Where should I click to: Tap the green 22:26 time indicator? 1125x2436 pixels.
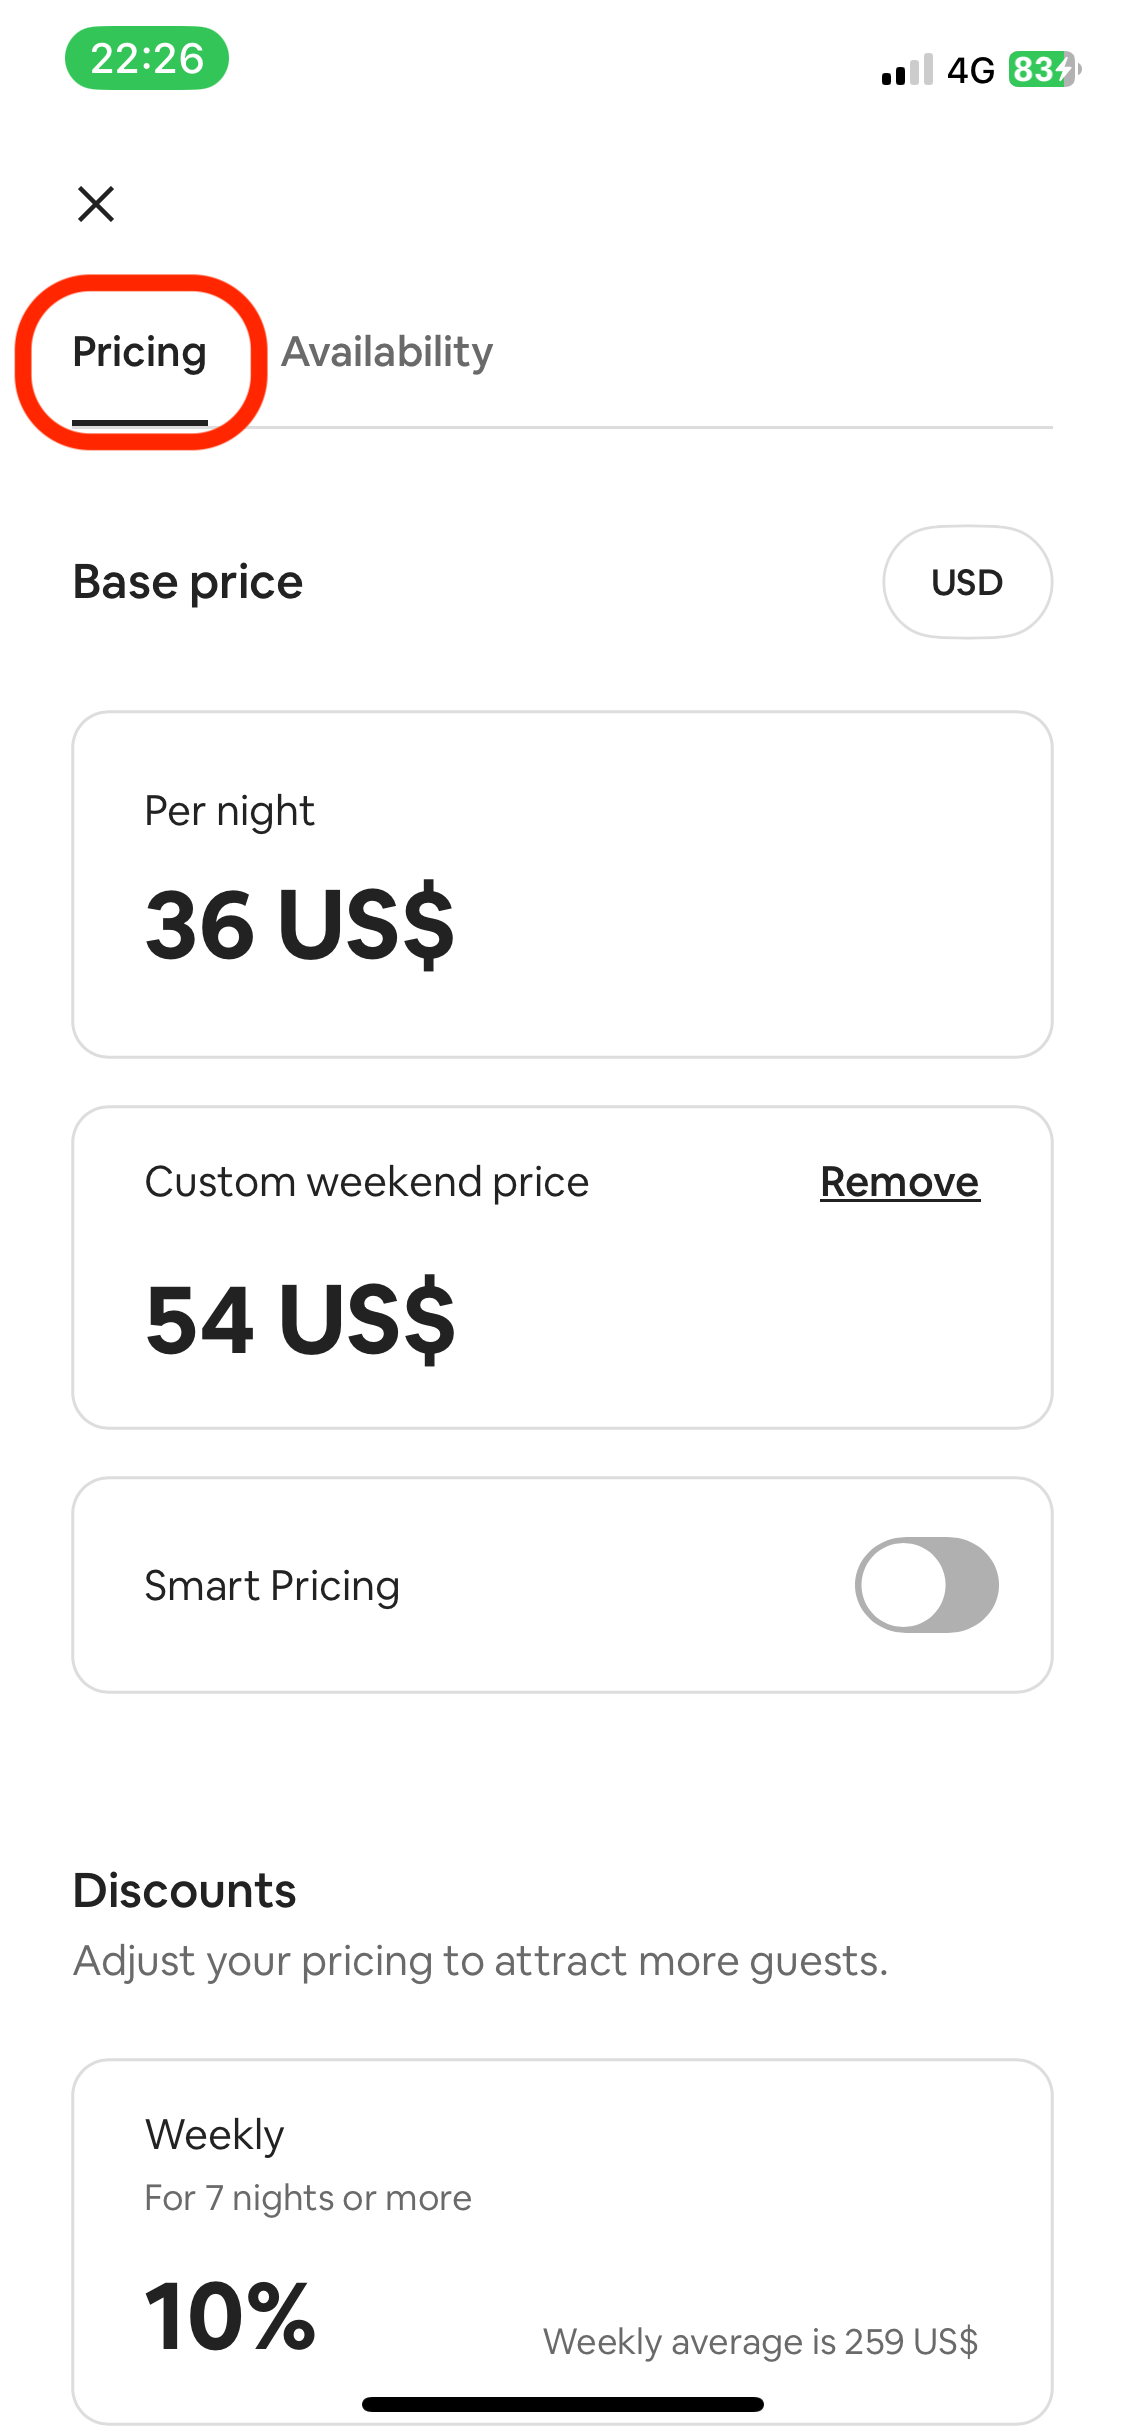(147, 58)
